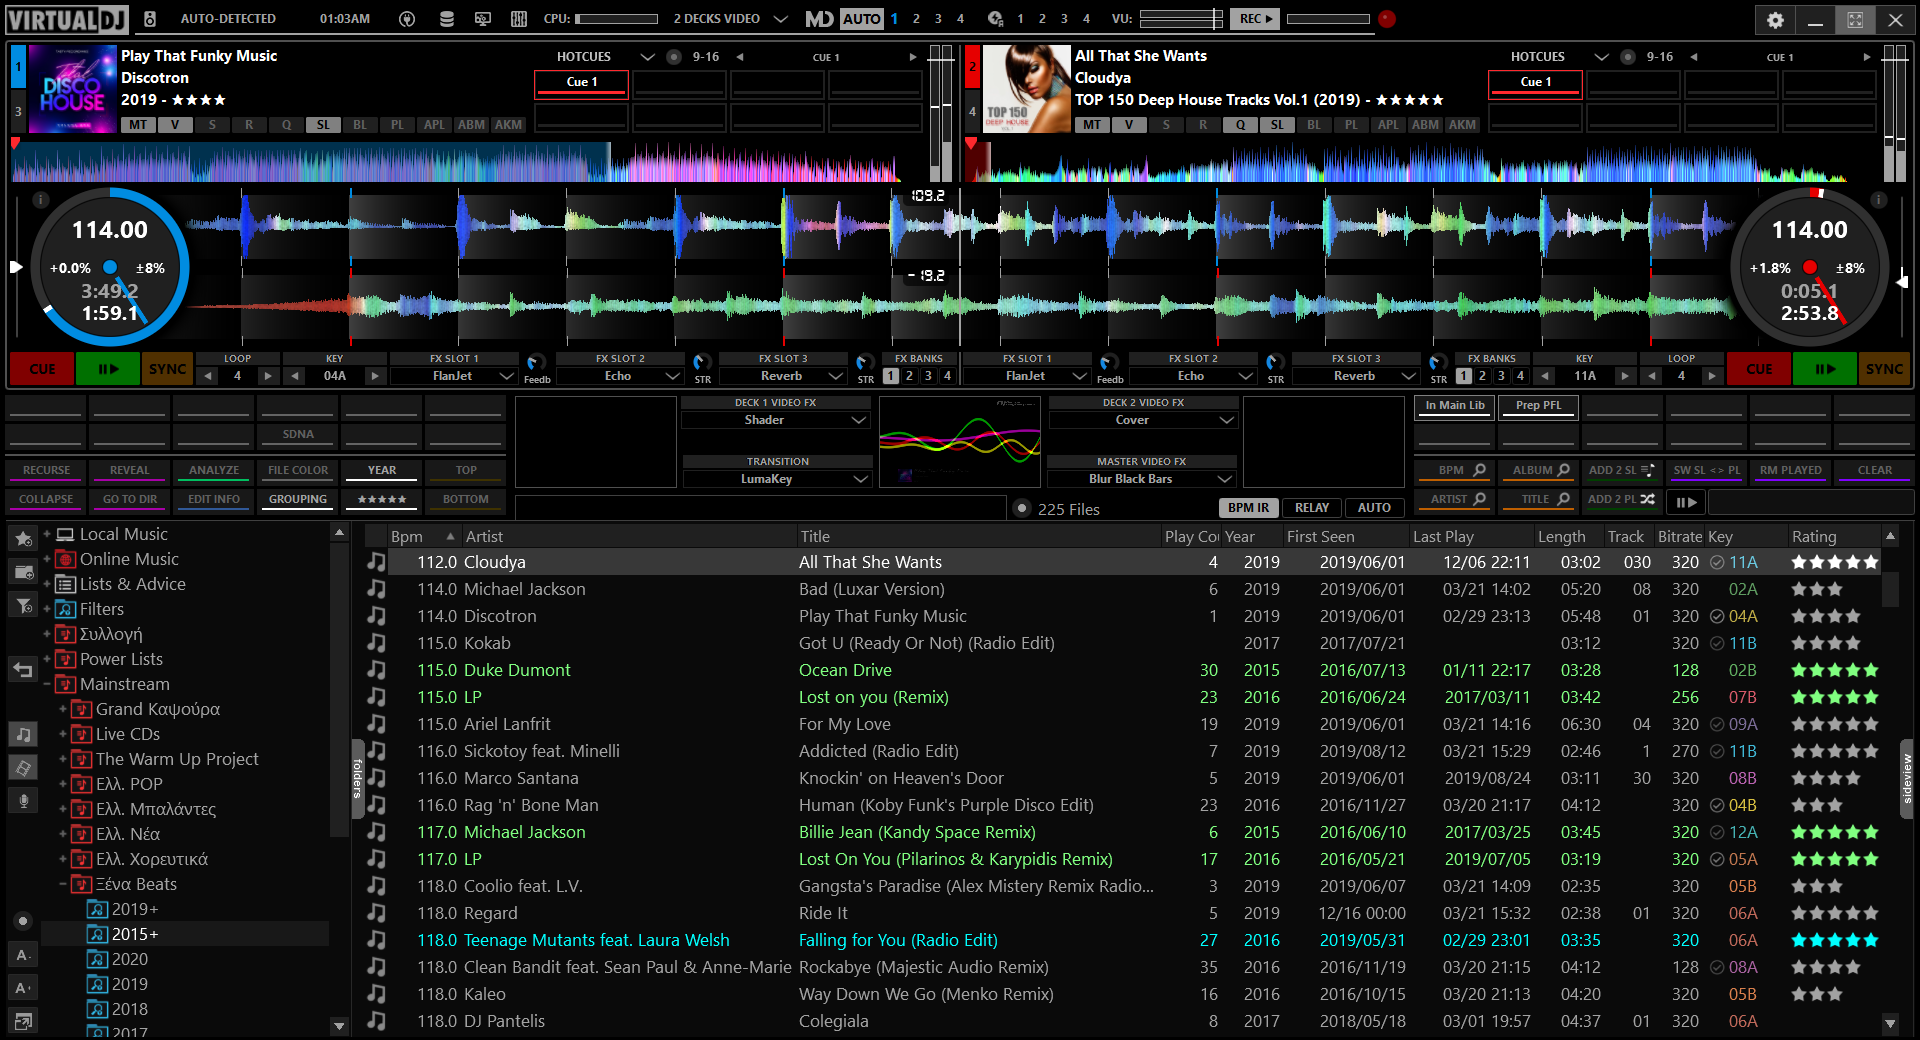Play or pause deck 2
Screen dimensions: 1920x1040
coord(1825,369)
